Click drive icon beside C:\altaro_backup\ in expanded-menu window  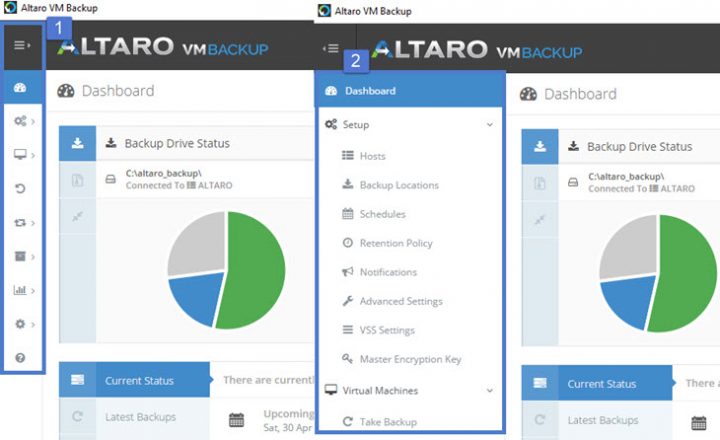click(573, 182)
